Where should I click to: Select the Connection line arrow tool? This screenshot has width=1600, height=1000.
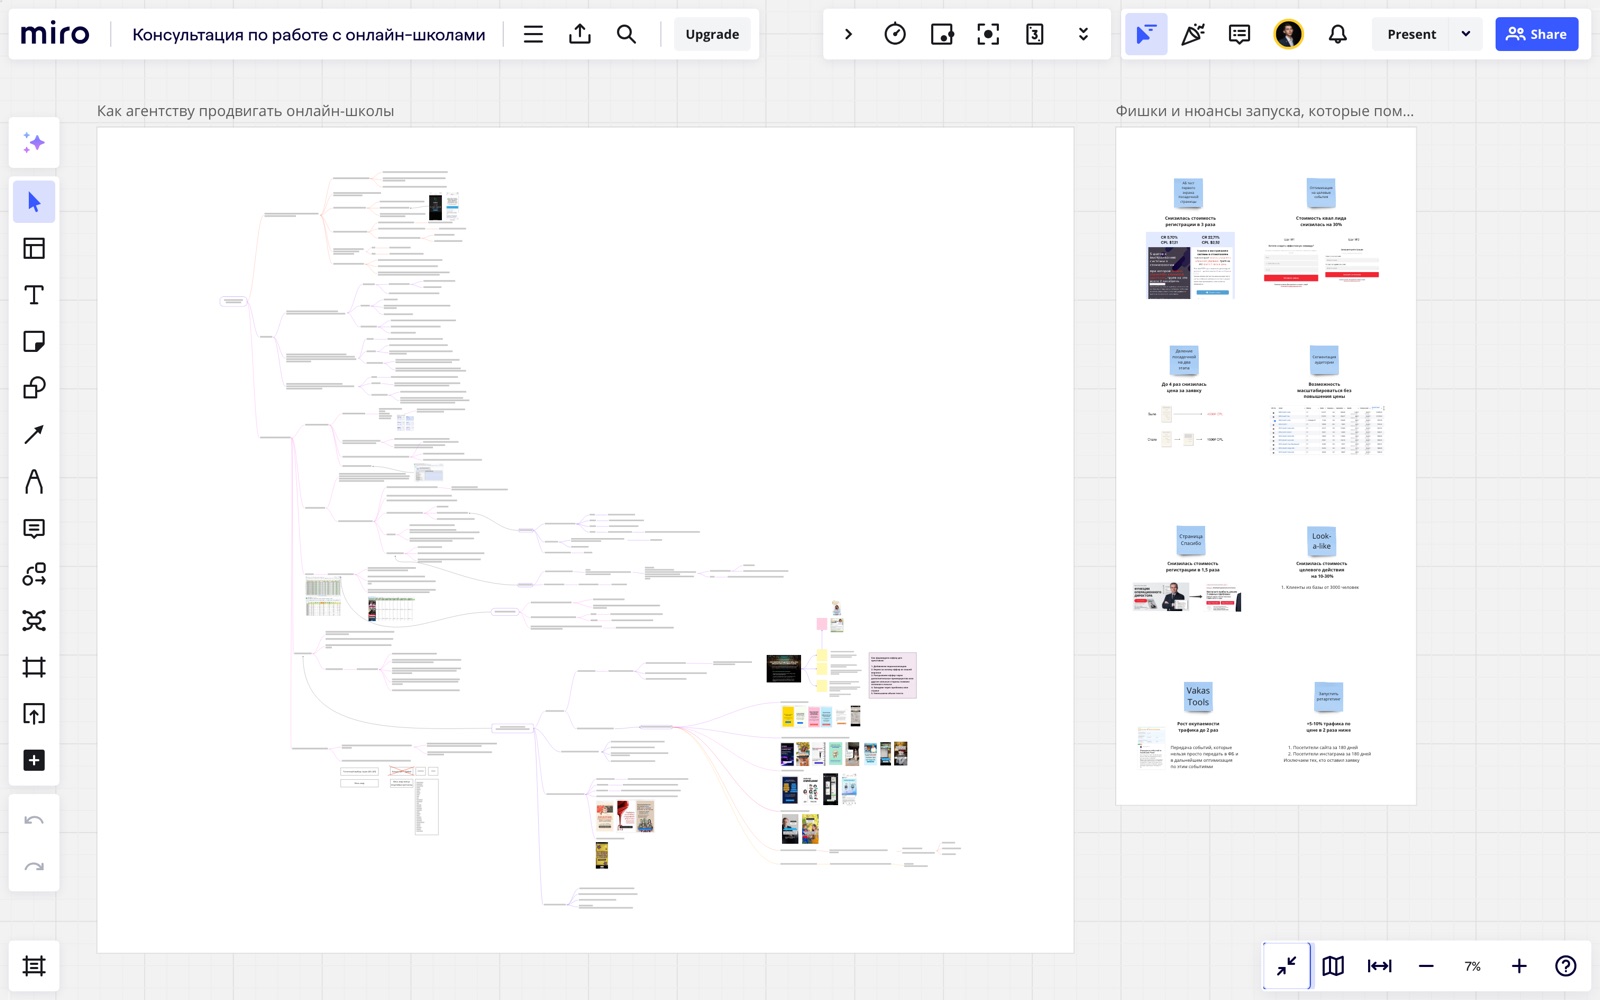click(x=34, y=435)
